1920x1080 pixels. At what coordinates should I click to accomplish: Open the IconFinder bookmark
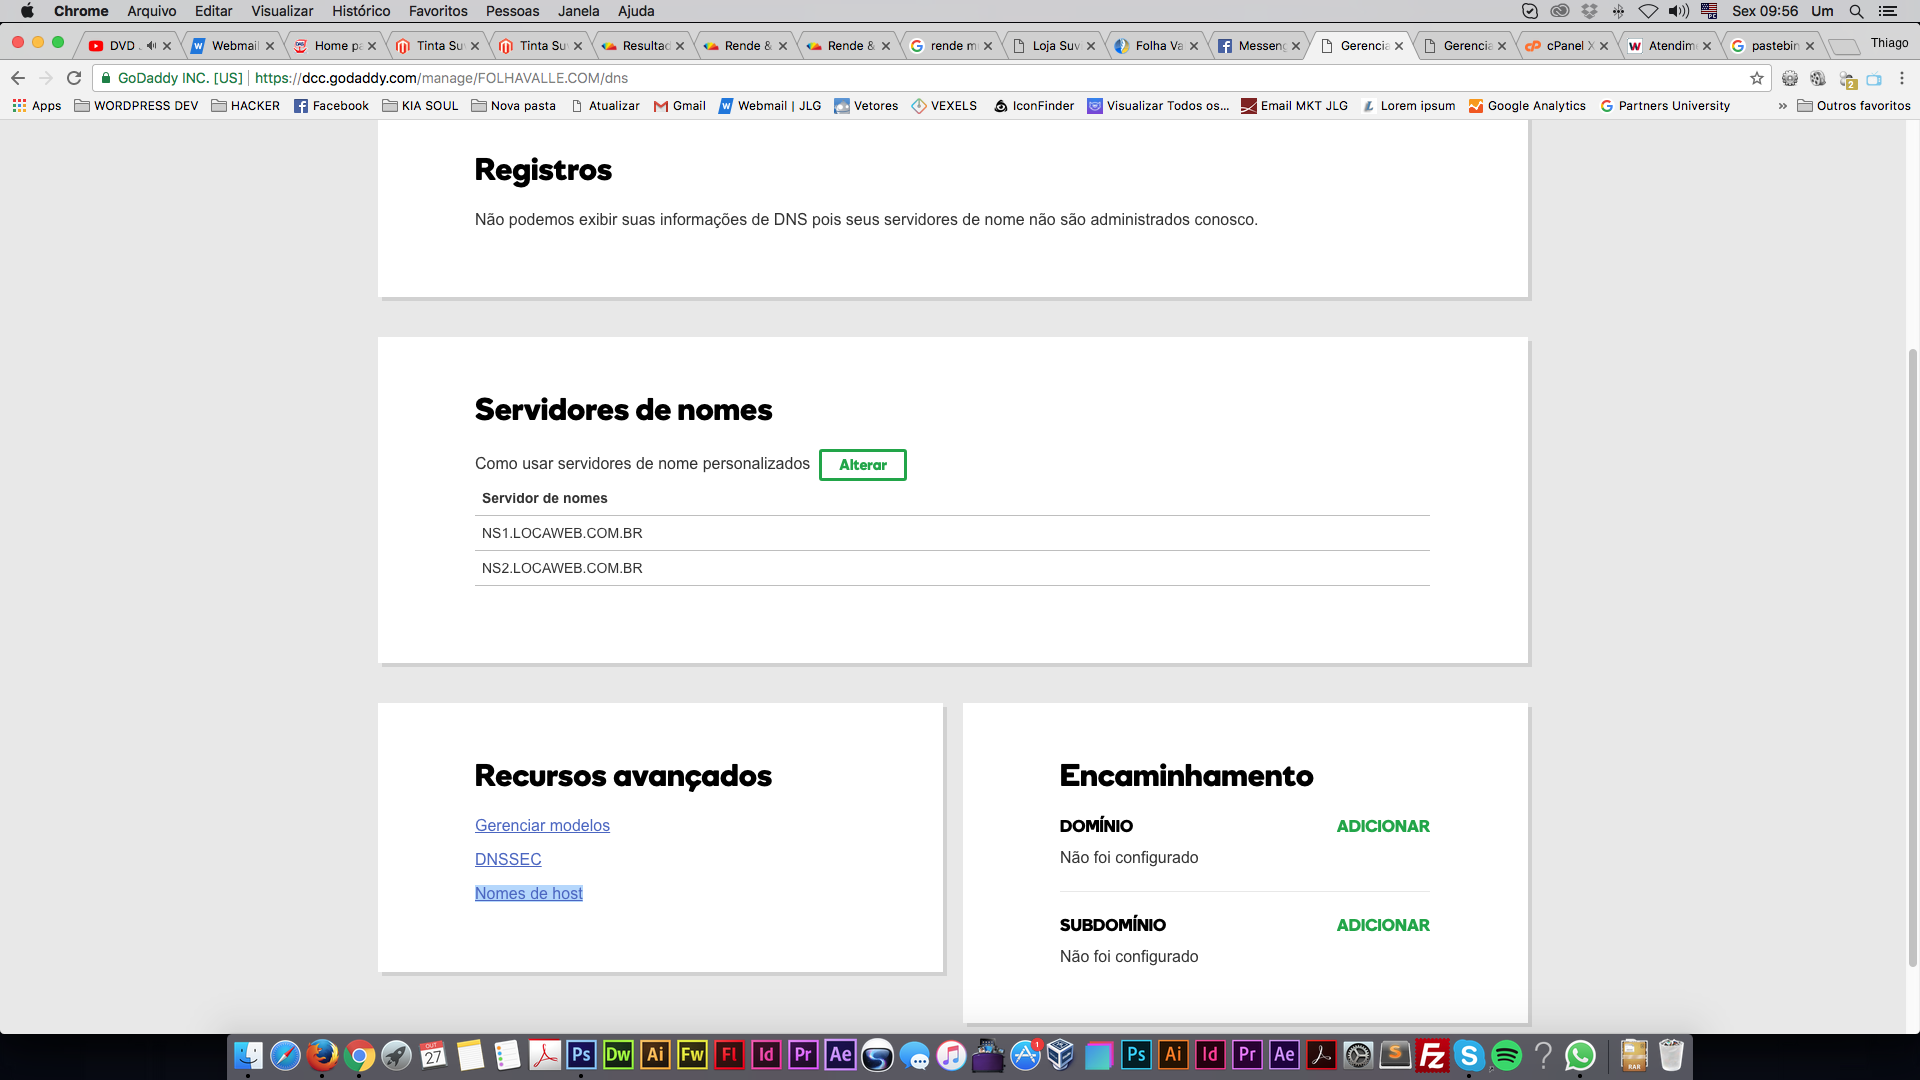click(x=1034, y=106)
